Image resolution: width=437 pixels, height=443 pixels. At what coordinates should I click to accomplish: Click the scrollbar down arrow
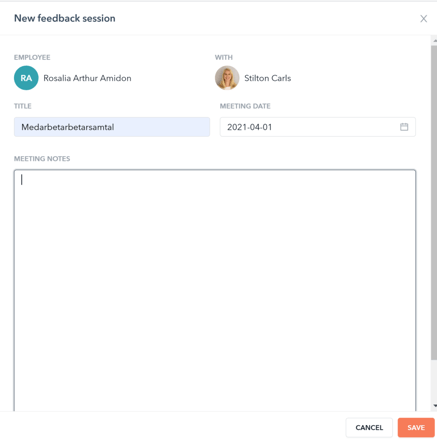435,406
